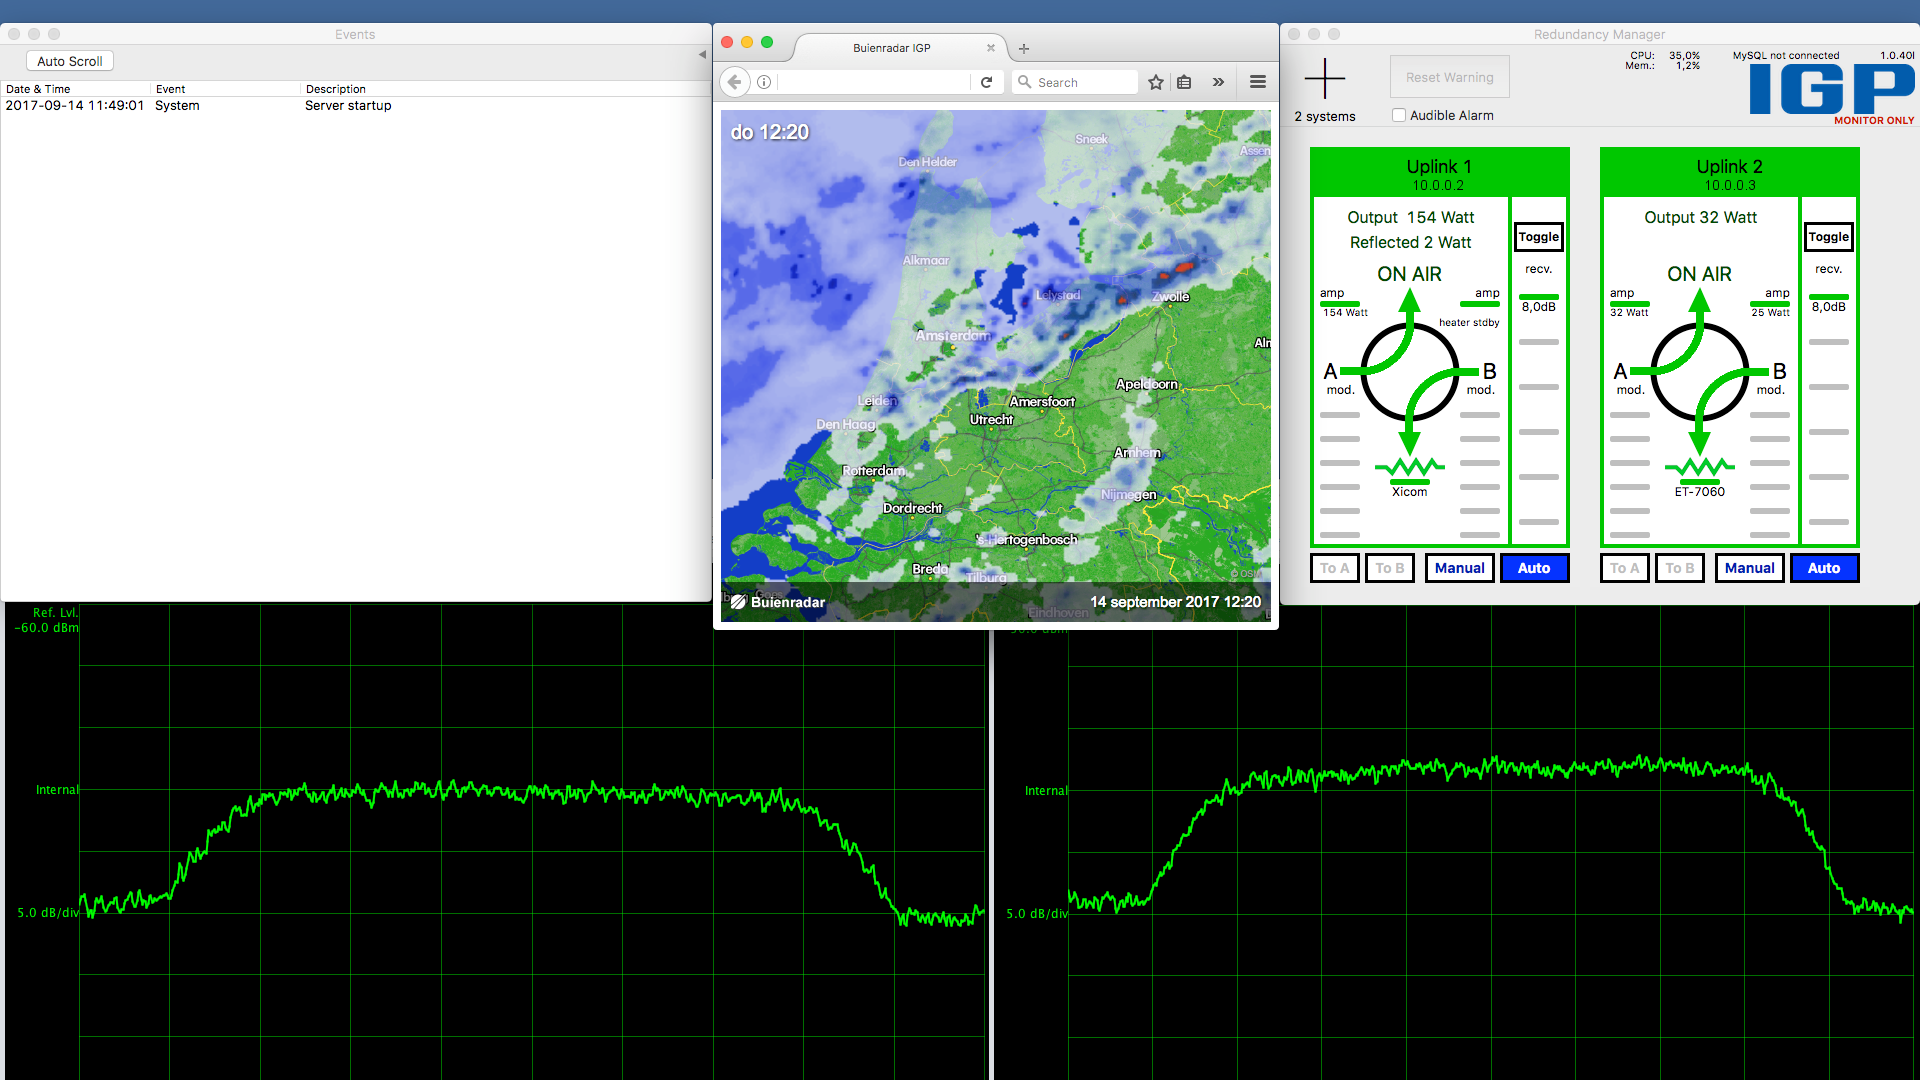Collapse Events panel with triangle arrow
This screenshot has width=1920, height=1080.
point(702,55)
